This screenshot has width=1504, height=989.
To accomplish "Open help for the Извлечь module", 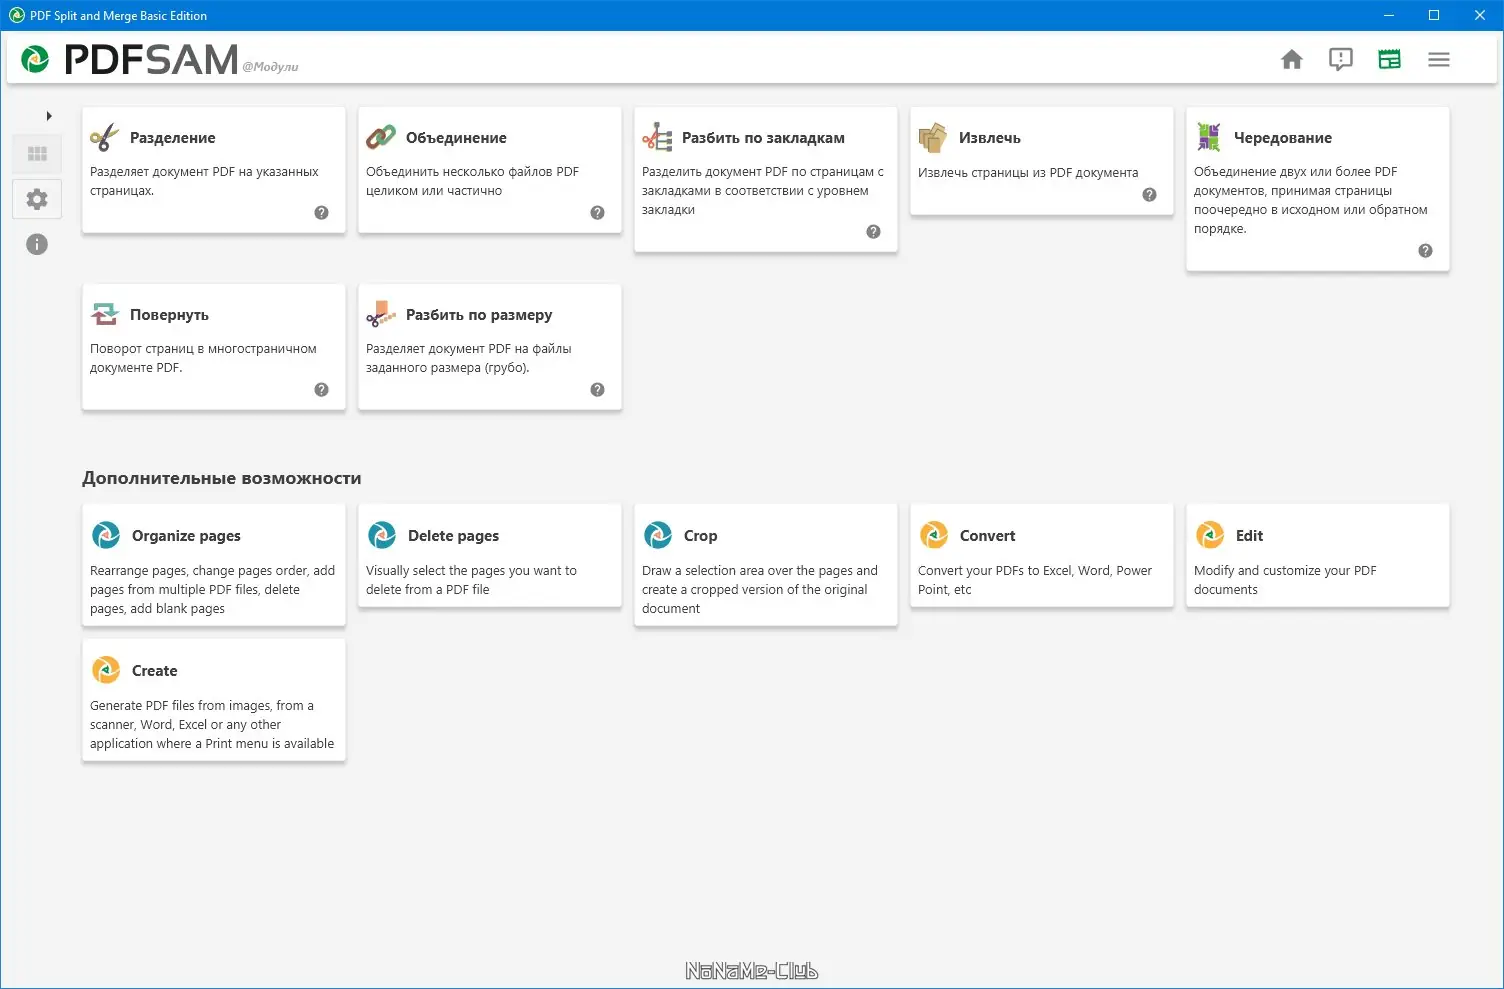I will 1149,195.
